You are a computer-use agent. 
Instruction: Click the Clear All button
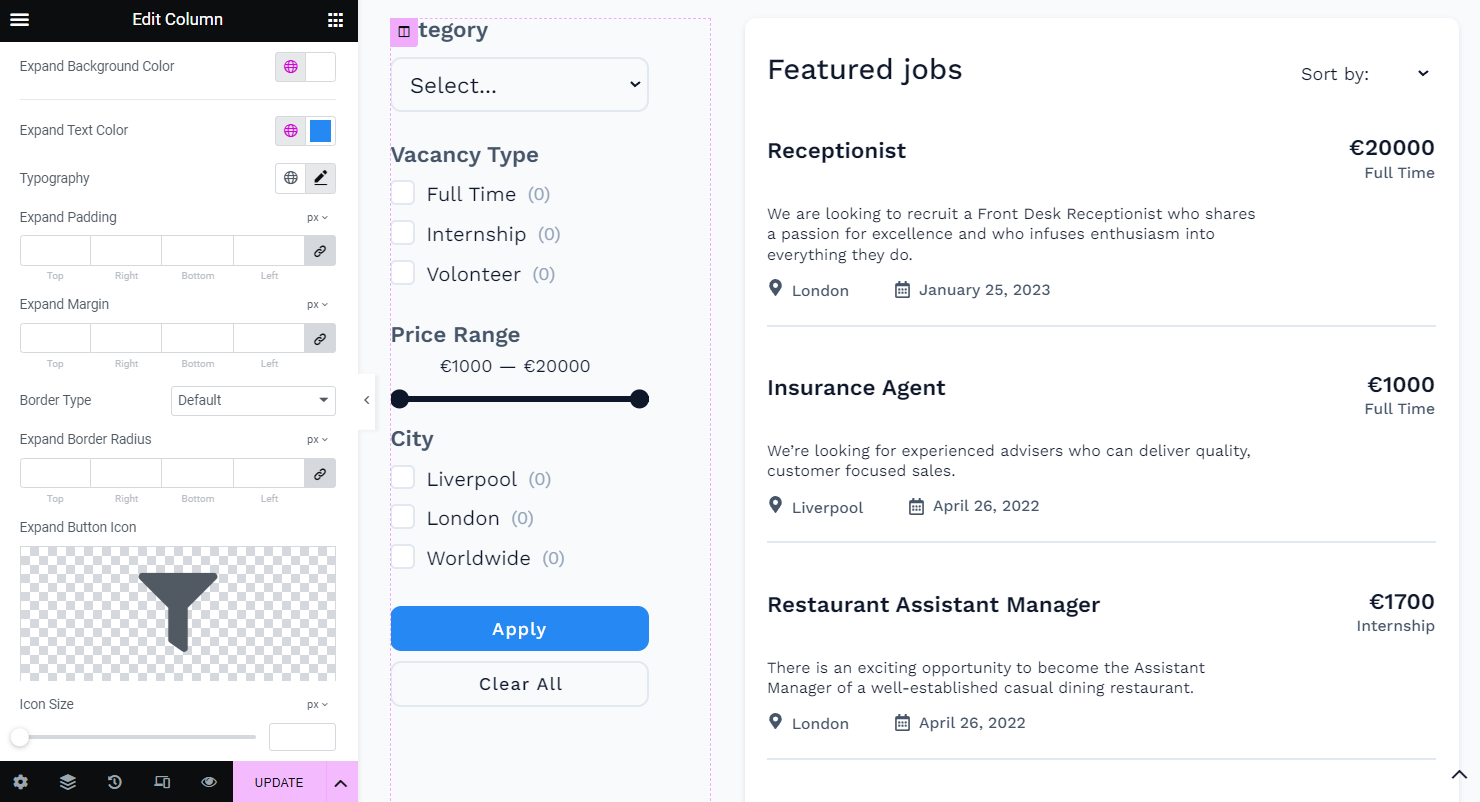coord(519,684)
